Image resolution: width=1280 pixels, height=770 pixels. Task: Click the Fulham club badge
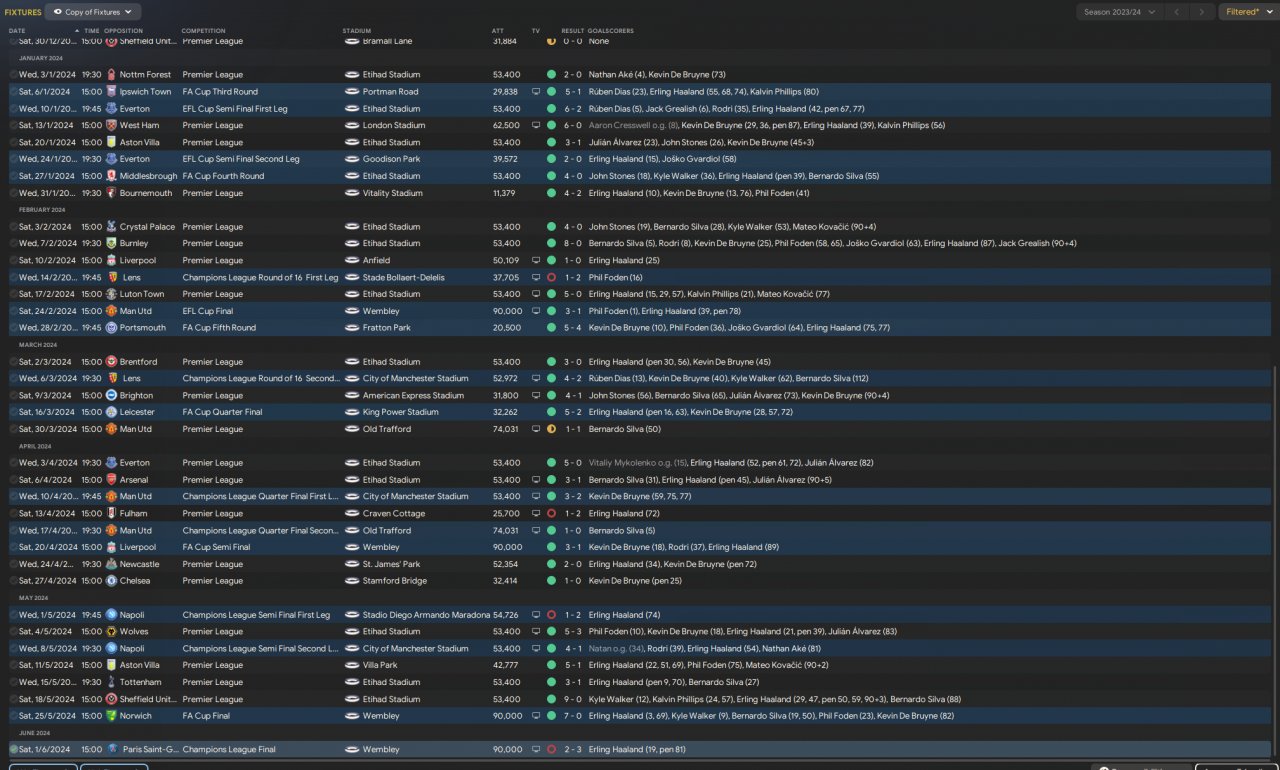pos(111,514)
